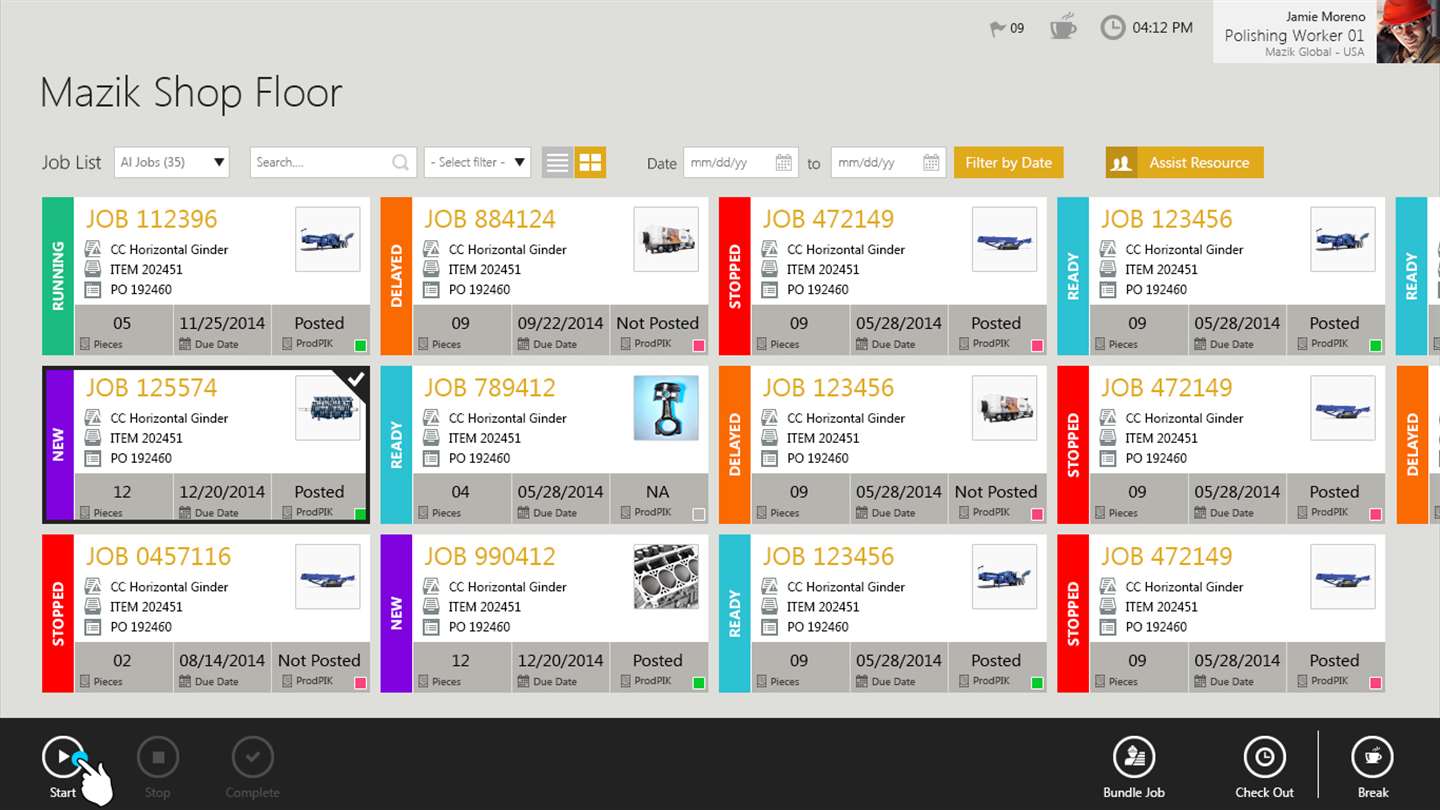Click 04 pieces count on JOB 789412
Viewport: 1440px width, 810px height.
[x=460, y=492]
